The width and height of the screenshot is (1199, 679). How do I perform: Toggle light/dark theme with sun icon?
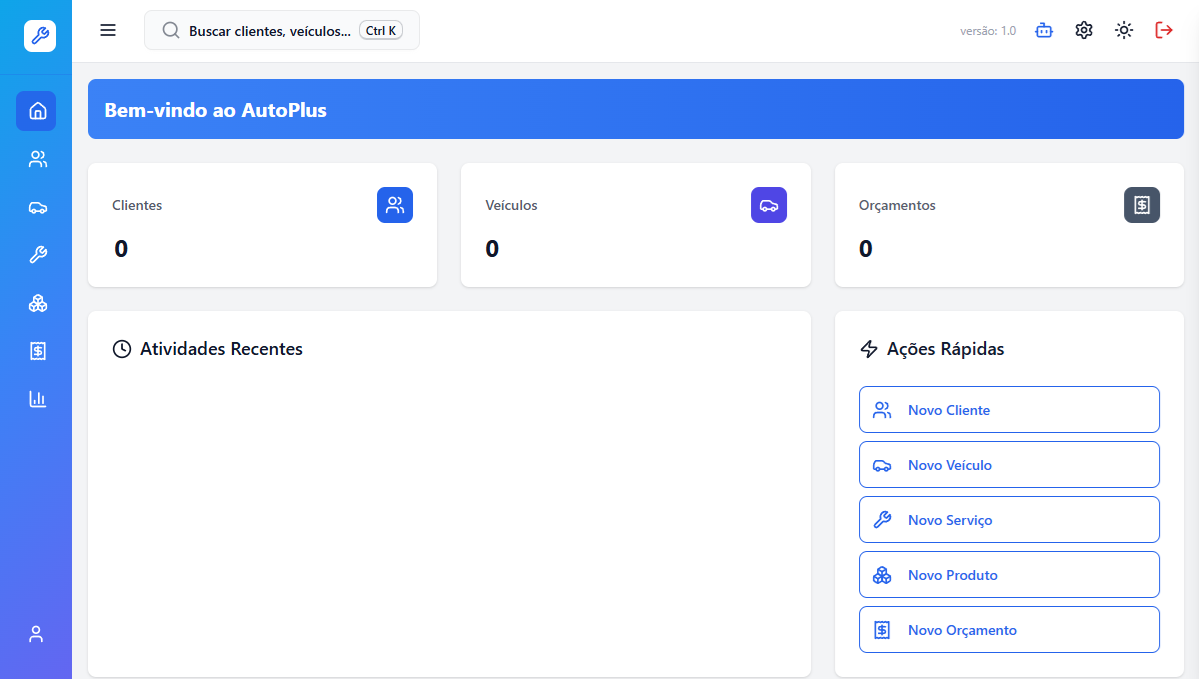point(1124,30)
